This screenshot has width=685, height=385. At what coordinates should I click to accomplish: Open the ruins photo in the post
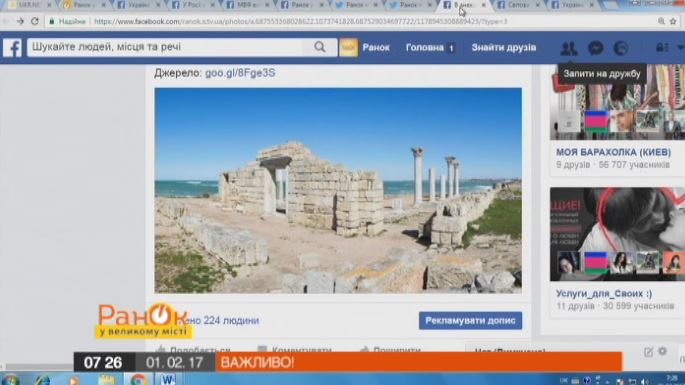point(338,191)
